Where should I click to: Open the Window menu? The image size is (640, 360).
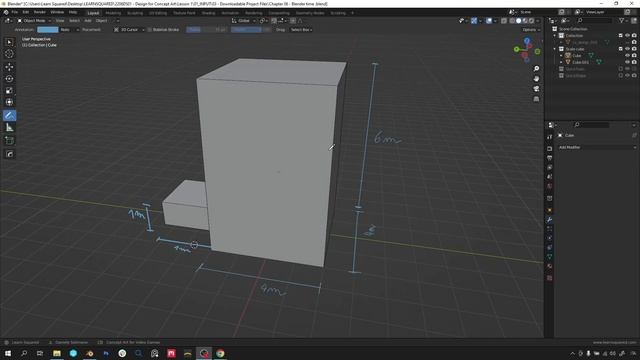[x=57, y=12]
